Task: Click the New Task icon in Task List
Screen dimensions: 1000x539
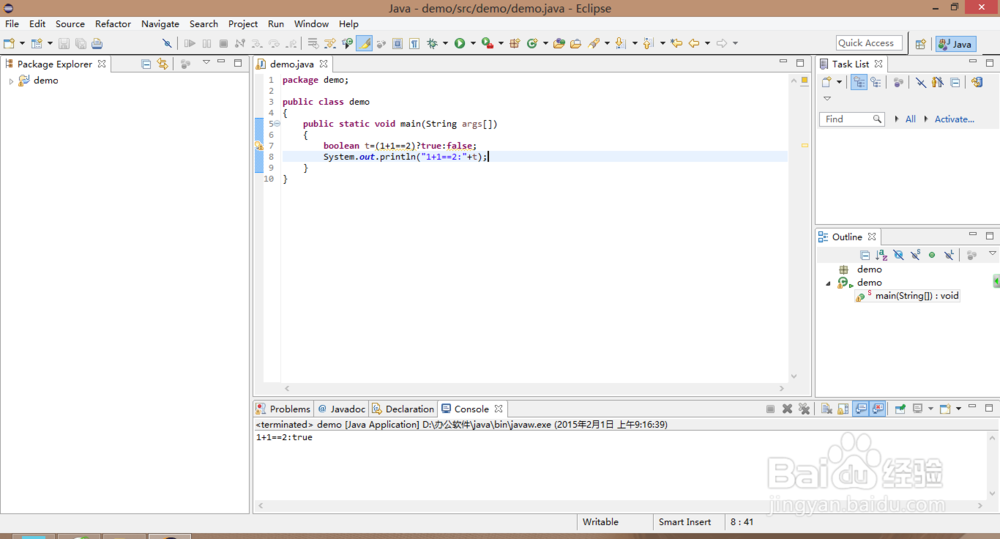Action: (827, 82)
